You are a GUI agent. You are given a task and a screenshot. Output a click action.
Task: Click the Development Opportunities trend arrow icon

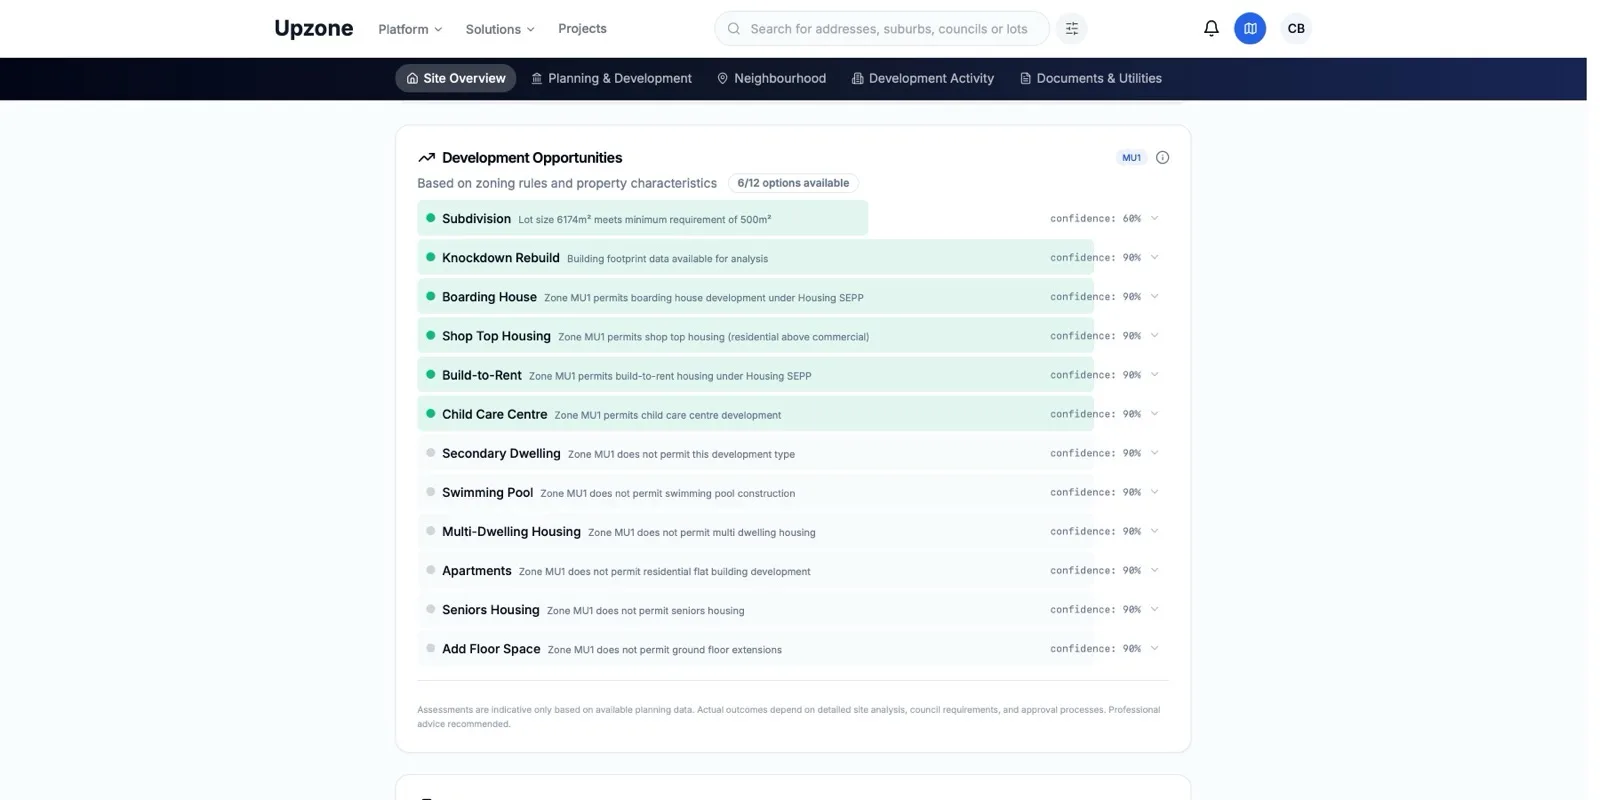pos(426,158)
